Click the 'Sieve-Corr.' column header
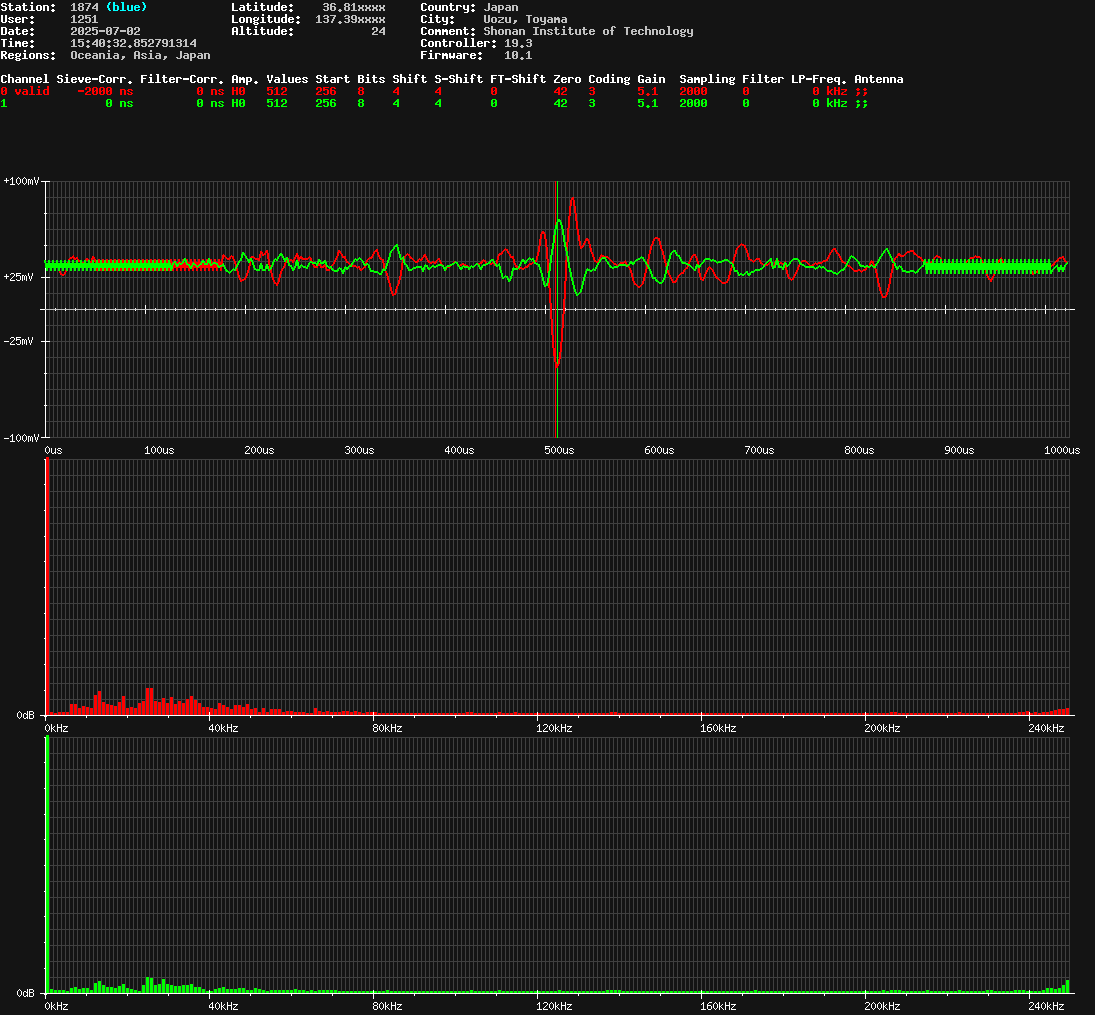This screenshot has width=1095, height=1015. coord(94,79)
